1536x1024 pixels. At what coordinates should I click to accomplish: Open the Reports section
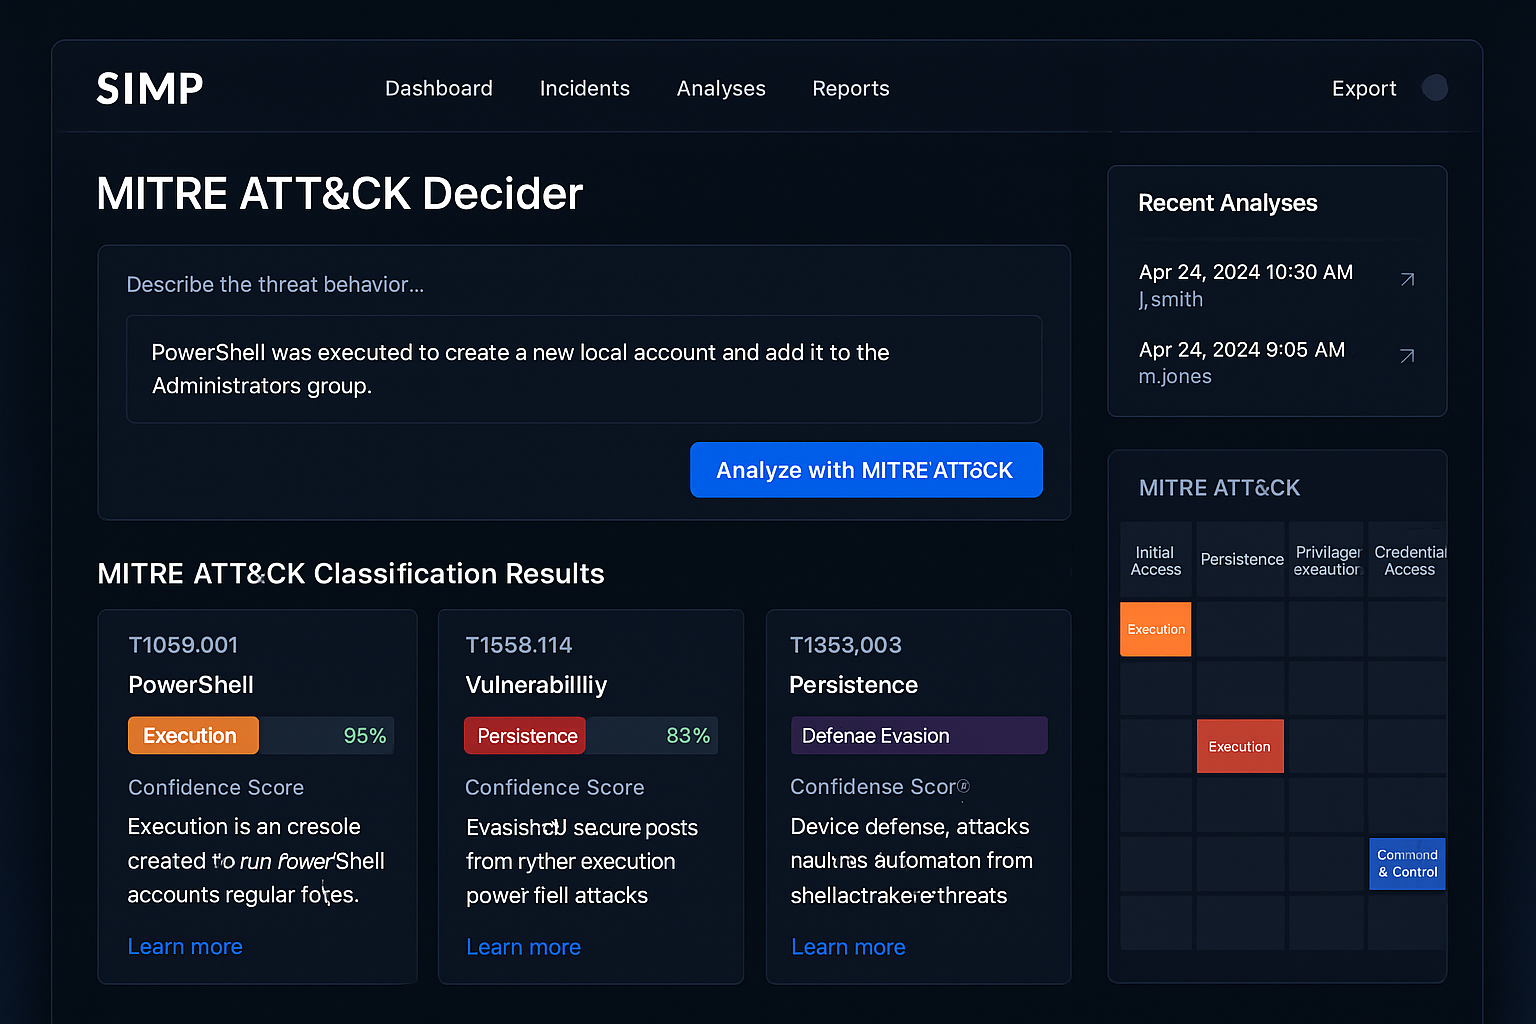coord(851,88)
